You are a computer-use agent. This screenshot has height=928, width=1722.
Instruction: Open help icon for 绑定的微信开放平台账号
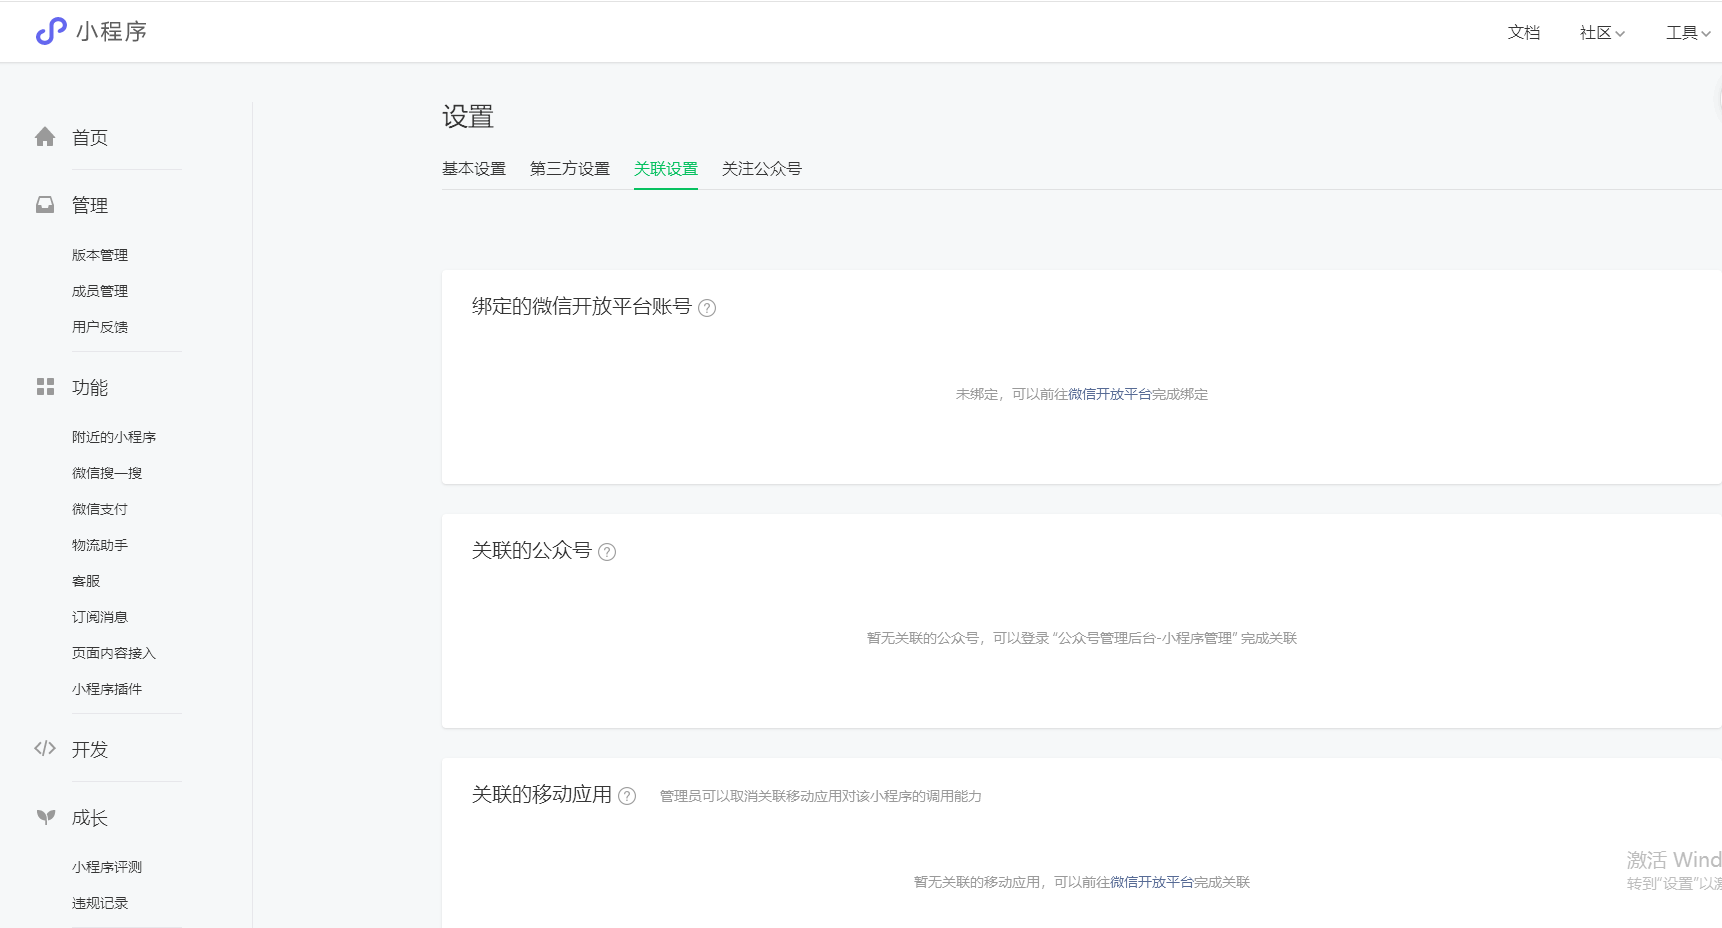[x=707, y=308]
